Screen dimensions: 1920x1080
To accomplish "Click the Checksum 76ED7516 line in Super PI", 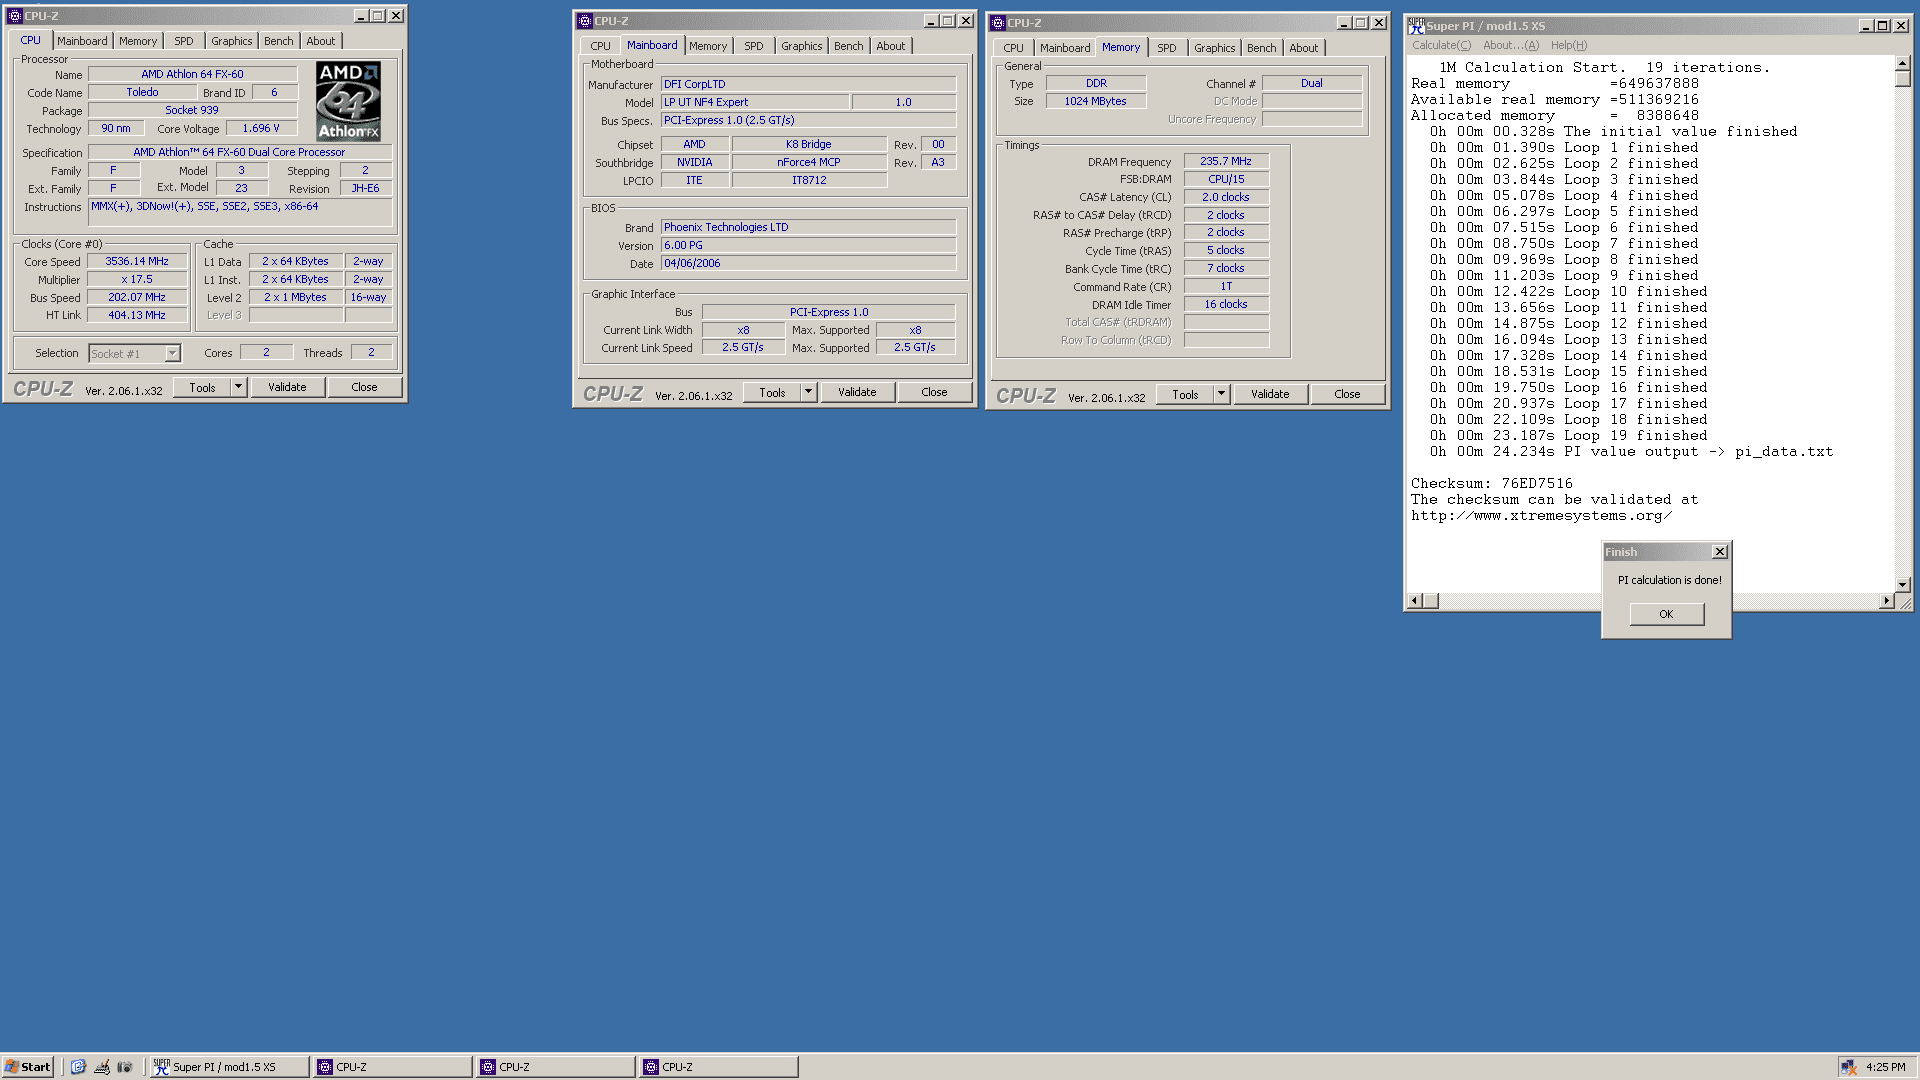I will (x=1492, y=484).
